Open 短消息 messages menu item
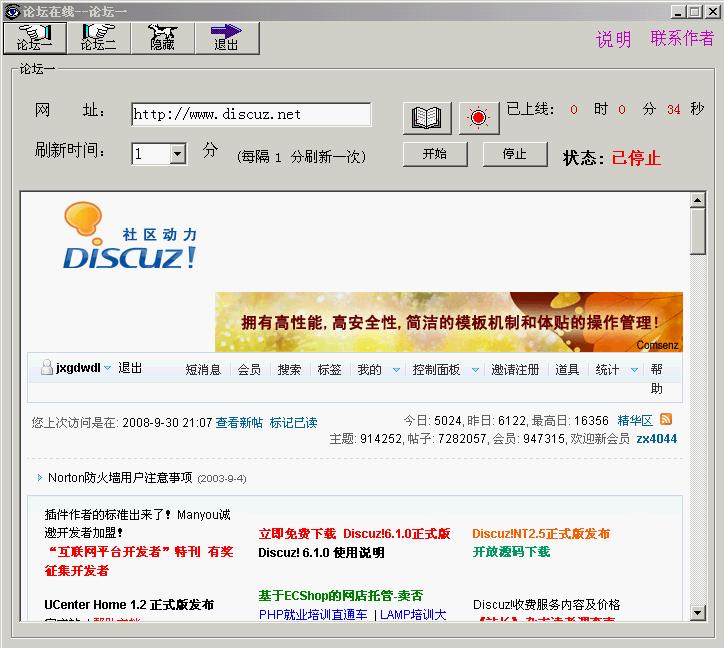Image resolution: width=724 pixels, height=648 pixels. click(x=203, y=369)
